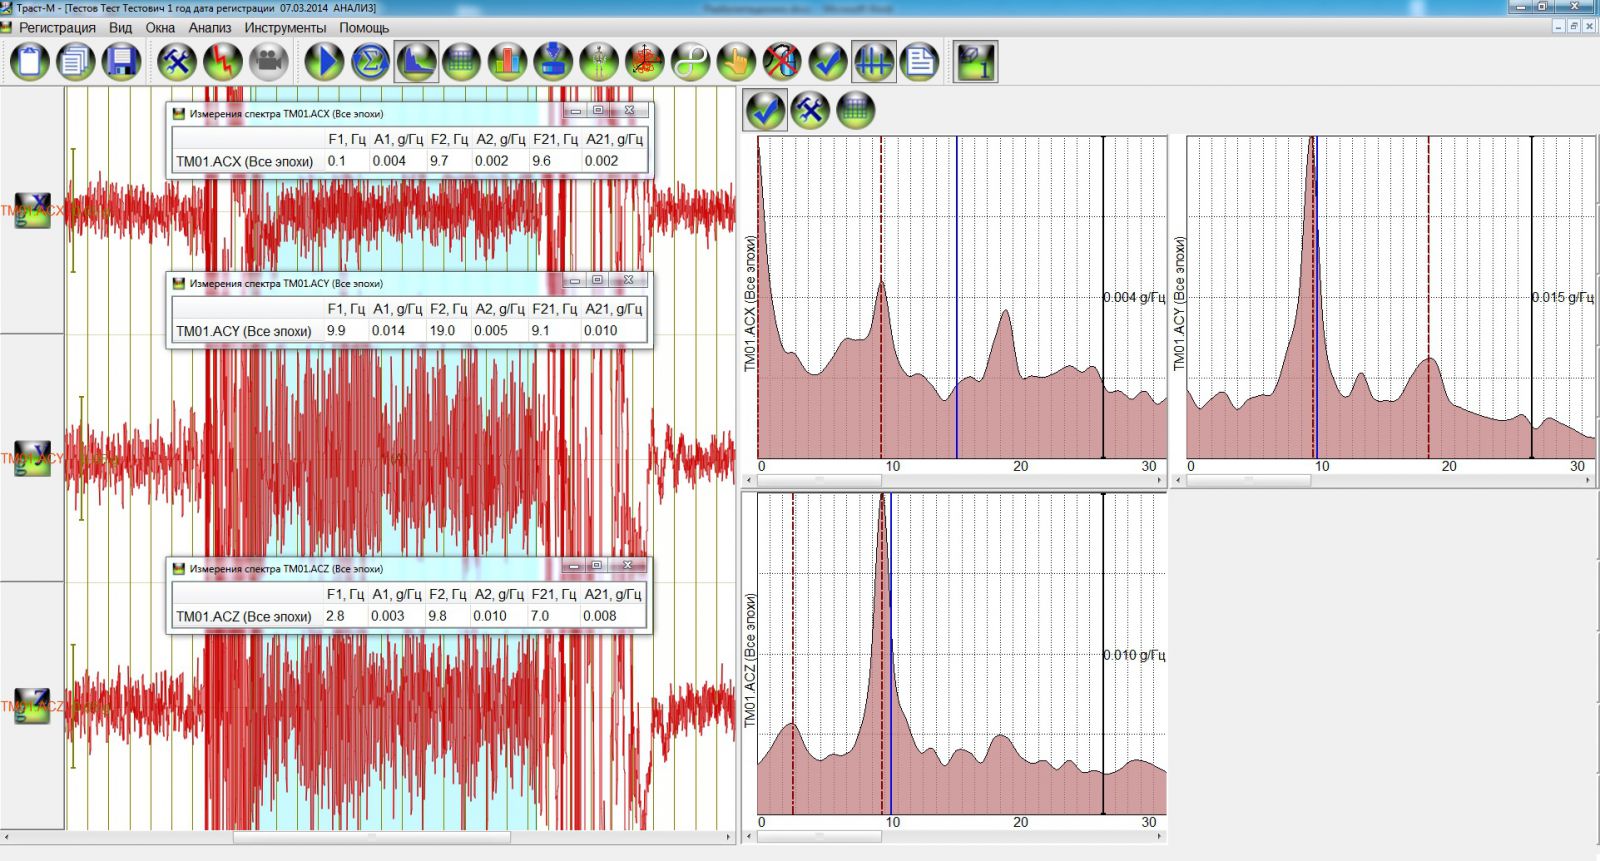Expand the Инструменты menu
The image size is (1600, 861).
pos(285,28)
